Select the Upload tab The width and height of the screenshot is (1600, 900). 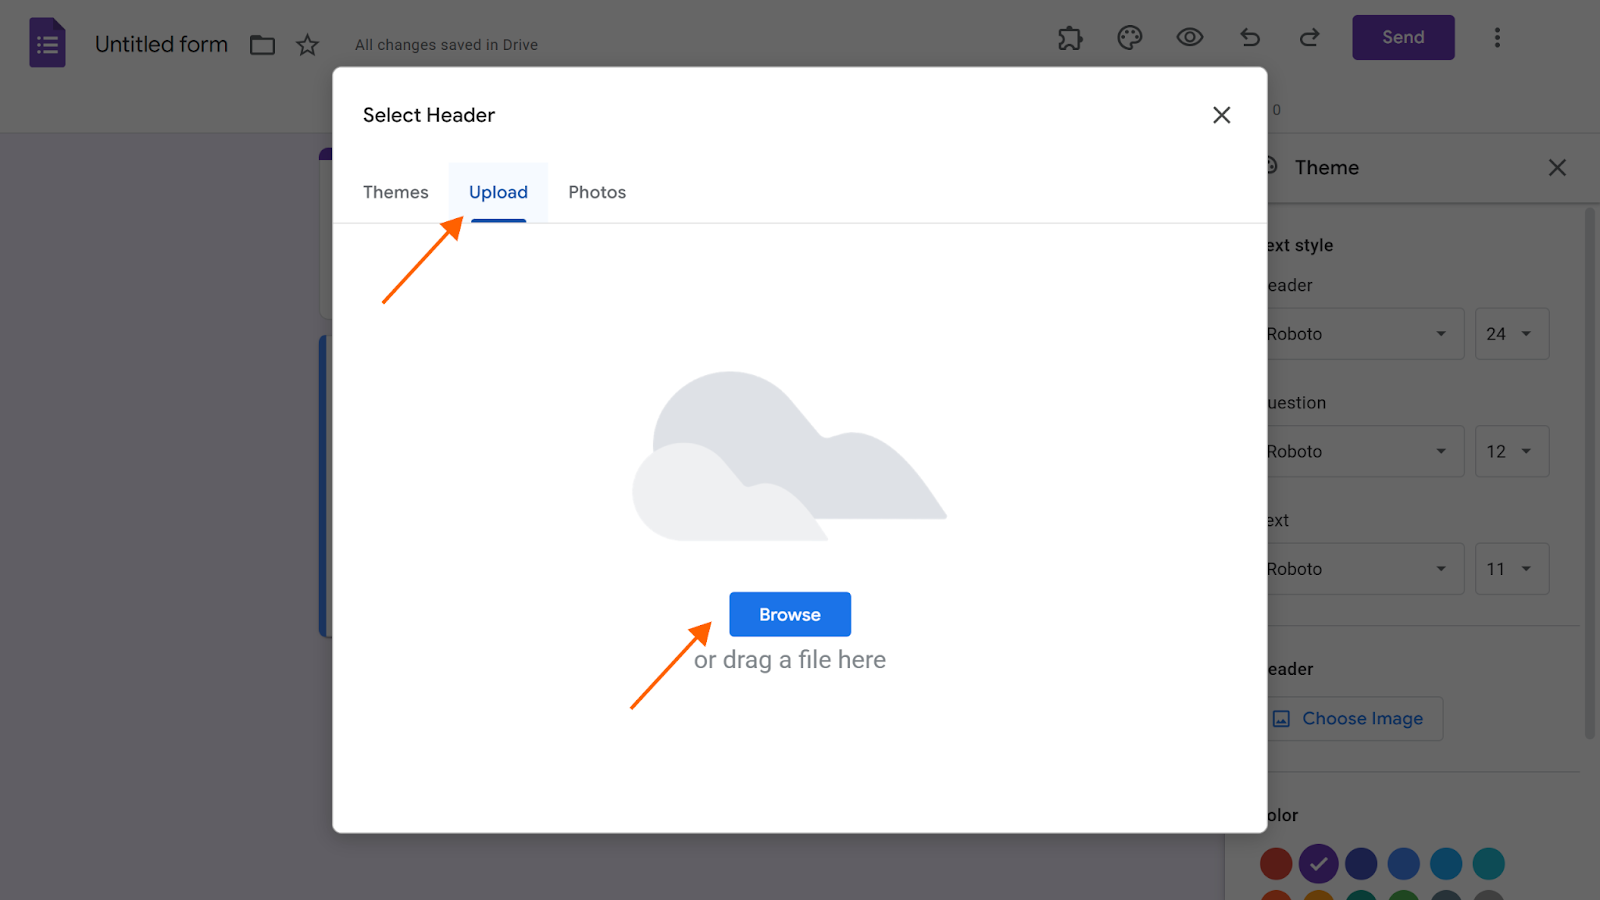(498, 192)
